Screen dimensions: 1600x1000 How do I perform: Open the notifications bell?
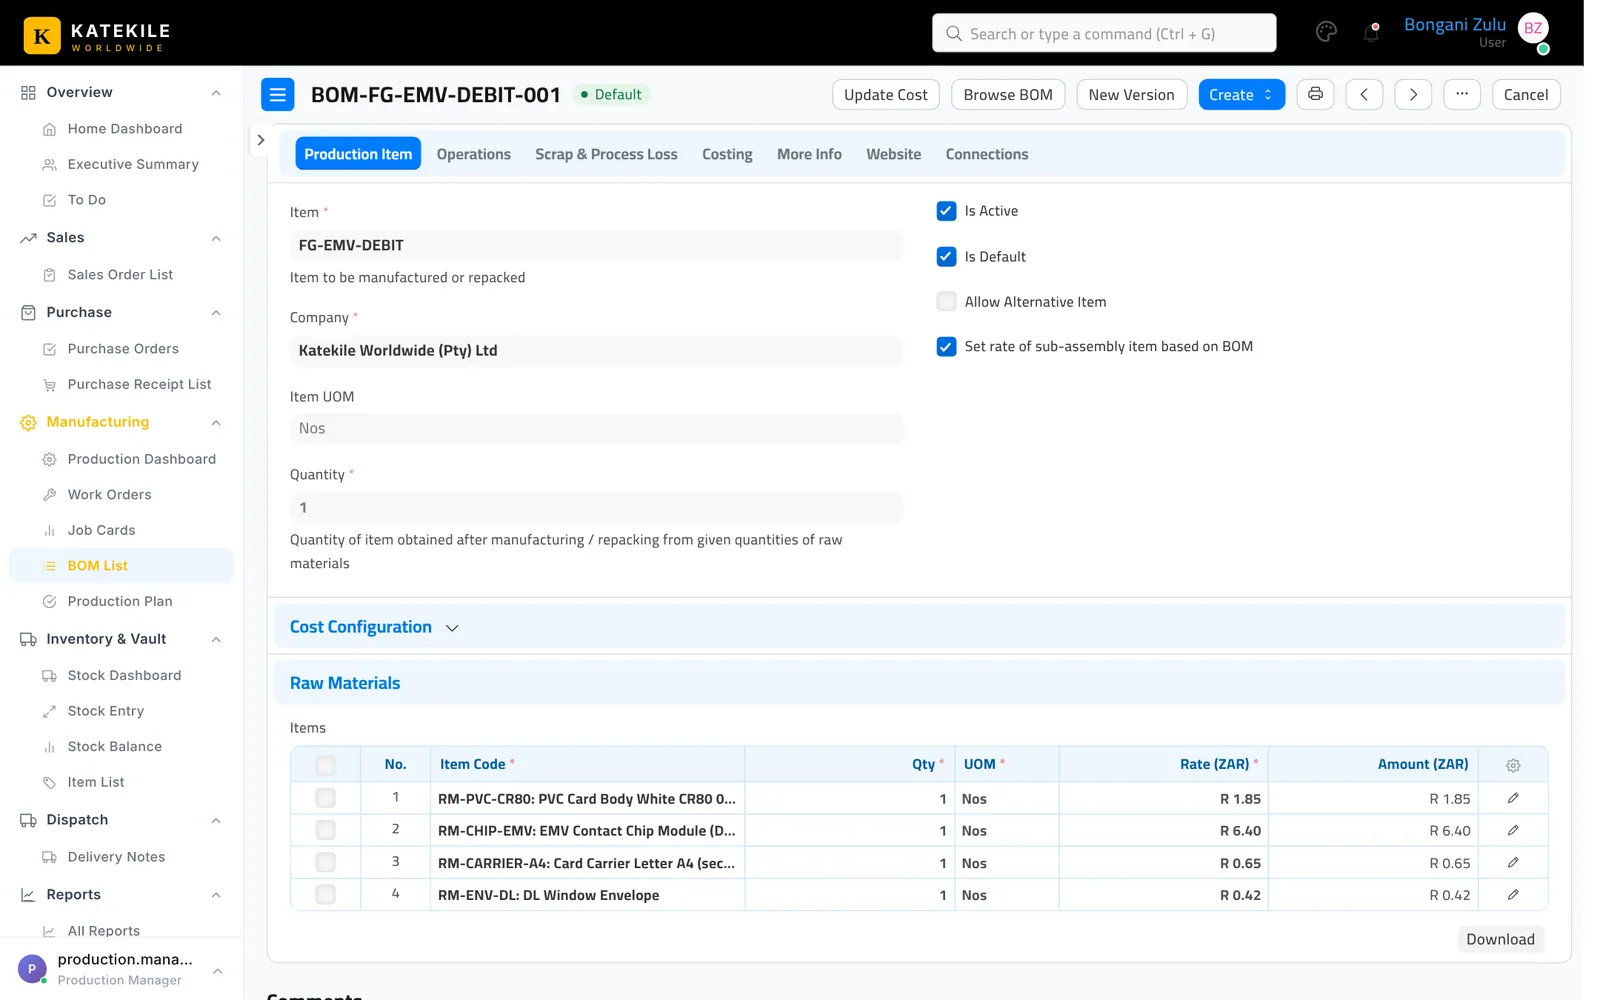click(1371, 33)
